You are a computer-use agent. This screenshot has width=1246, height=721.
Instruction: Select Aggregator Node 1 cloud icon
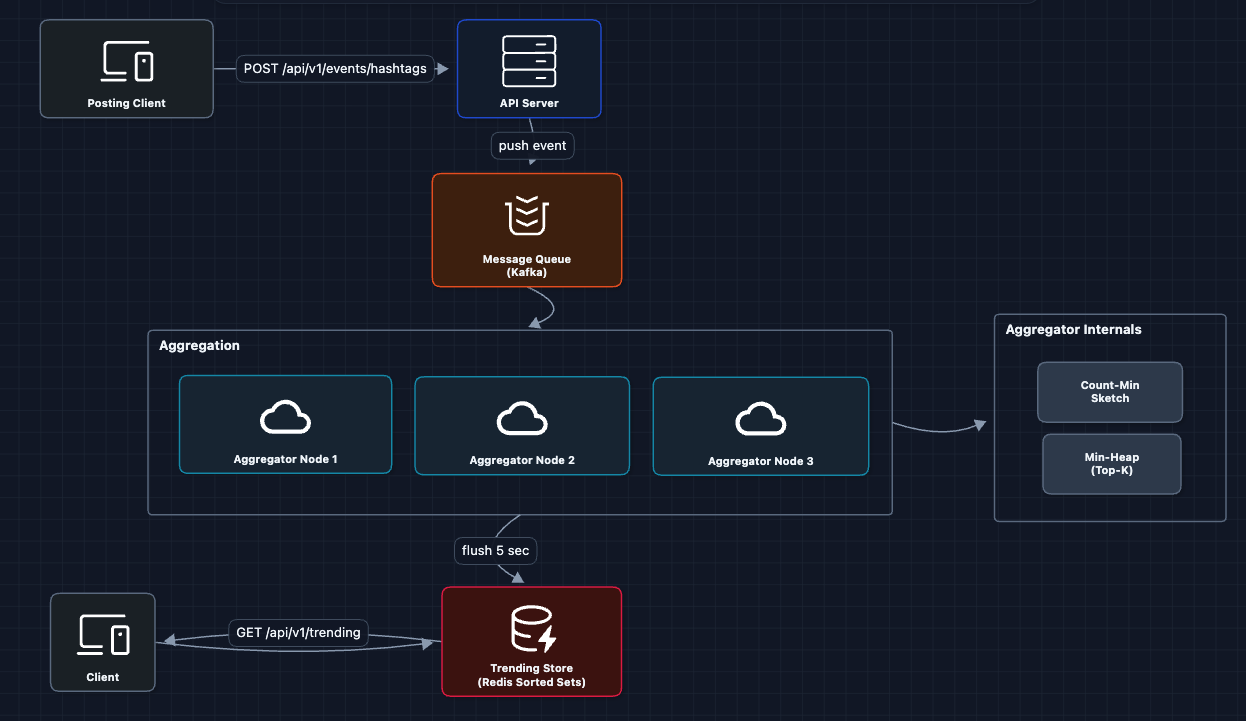pyautogui.click(x=285, y=419)
